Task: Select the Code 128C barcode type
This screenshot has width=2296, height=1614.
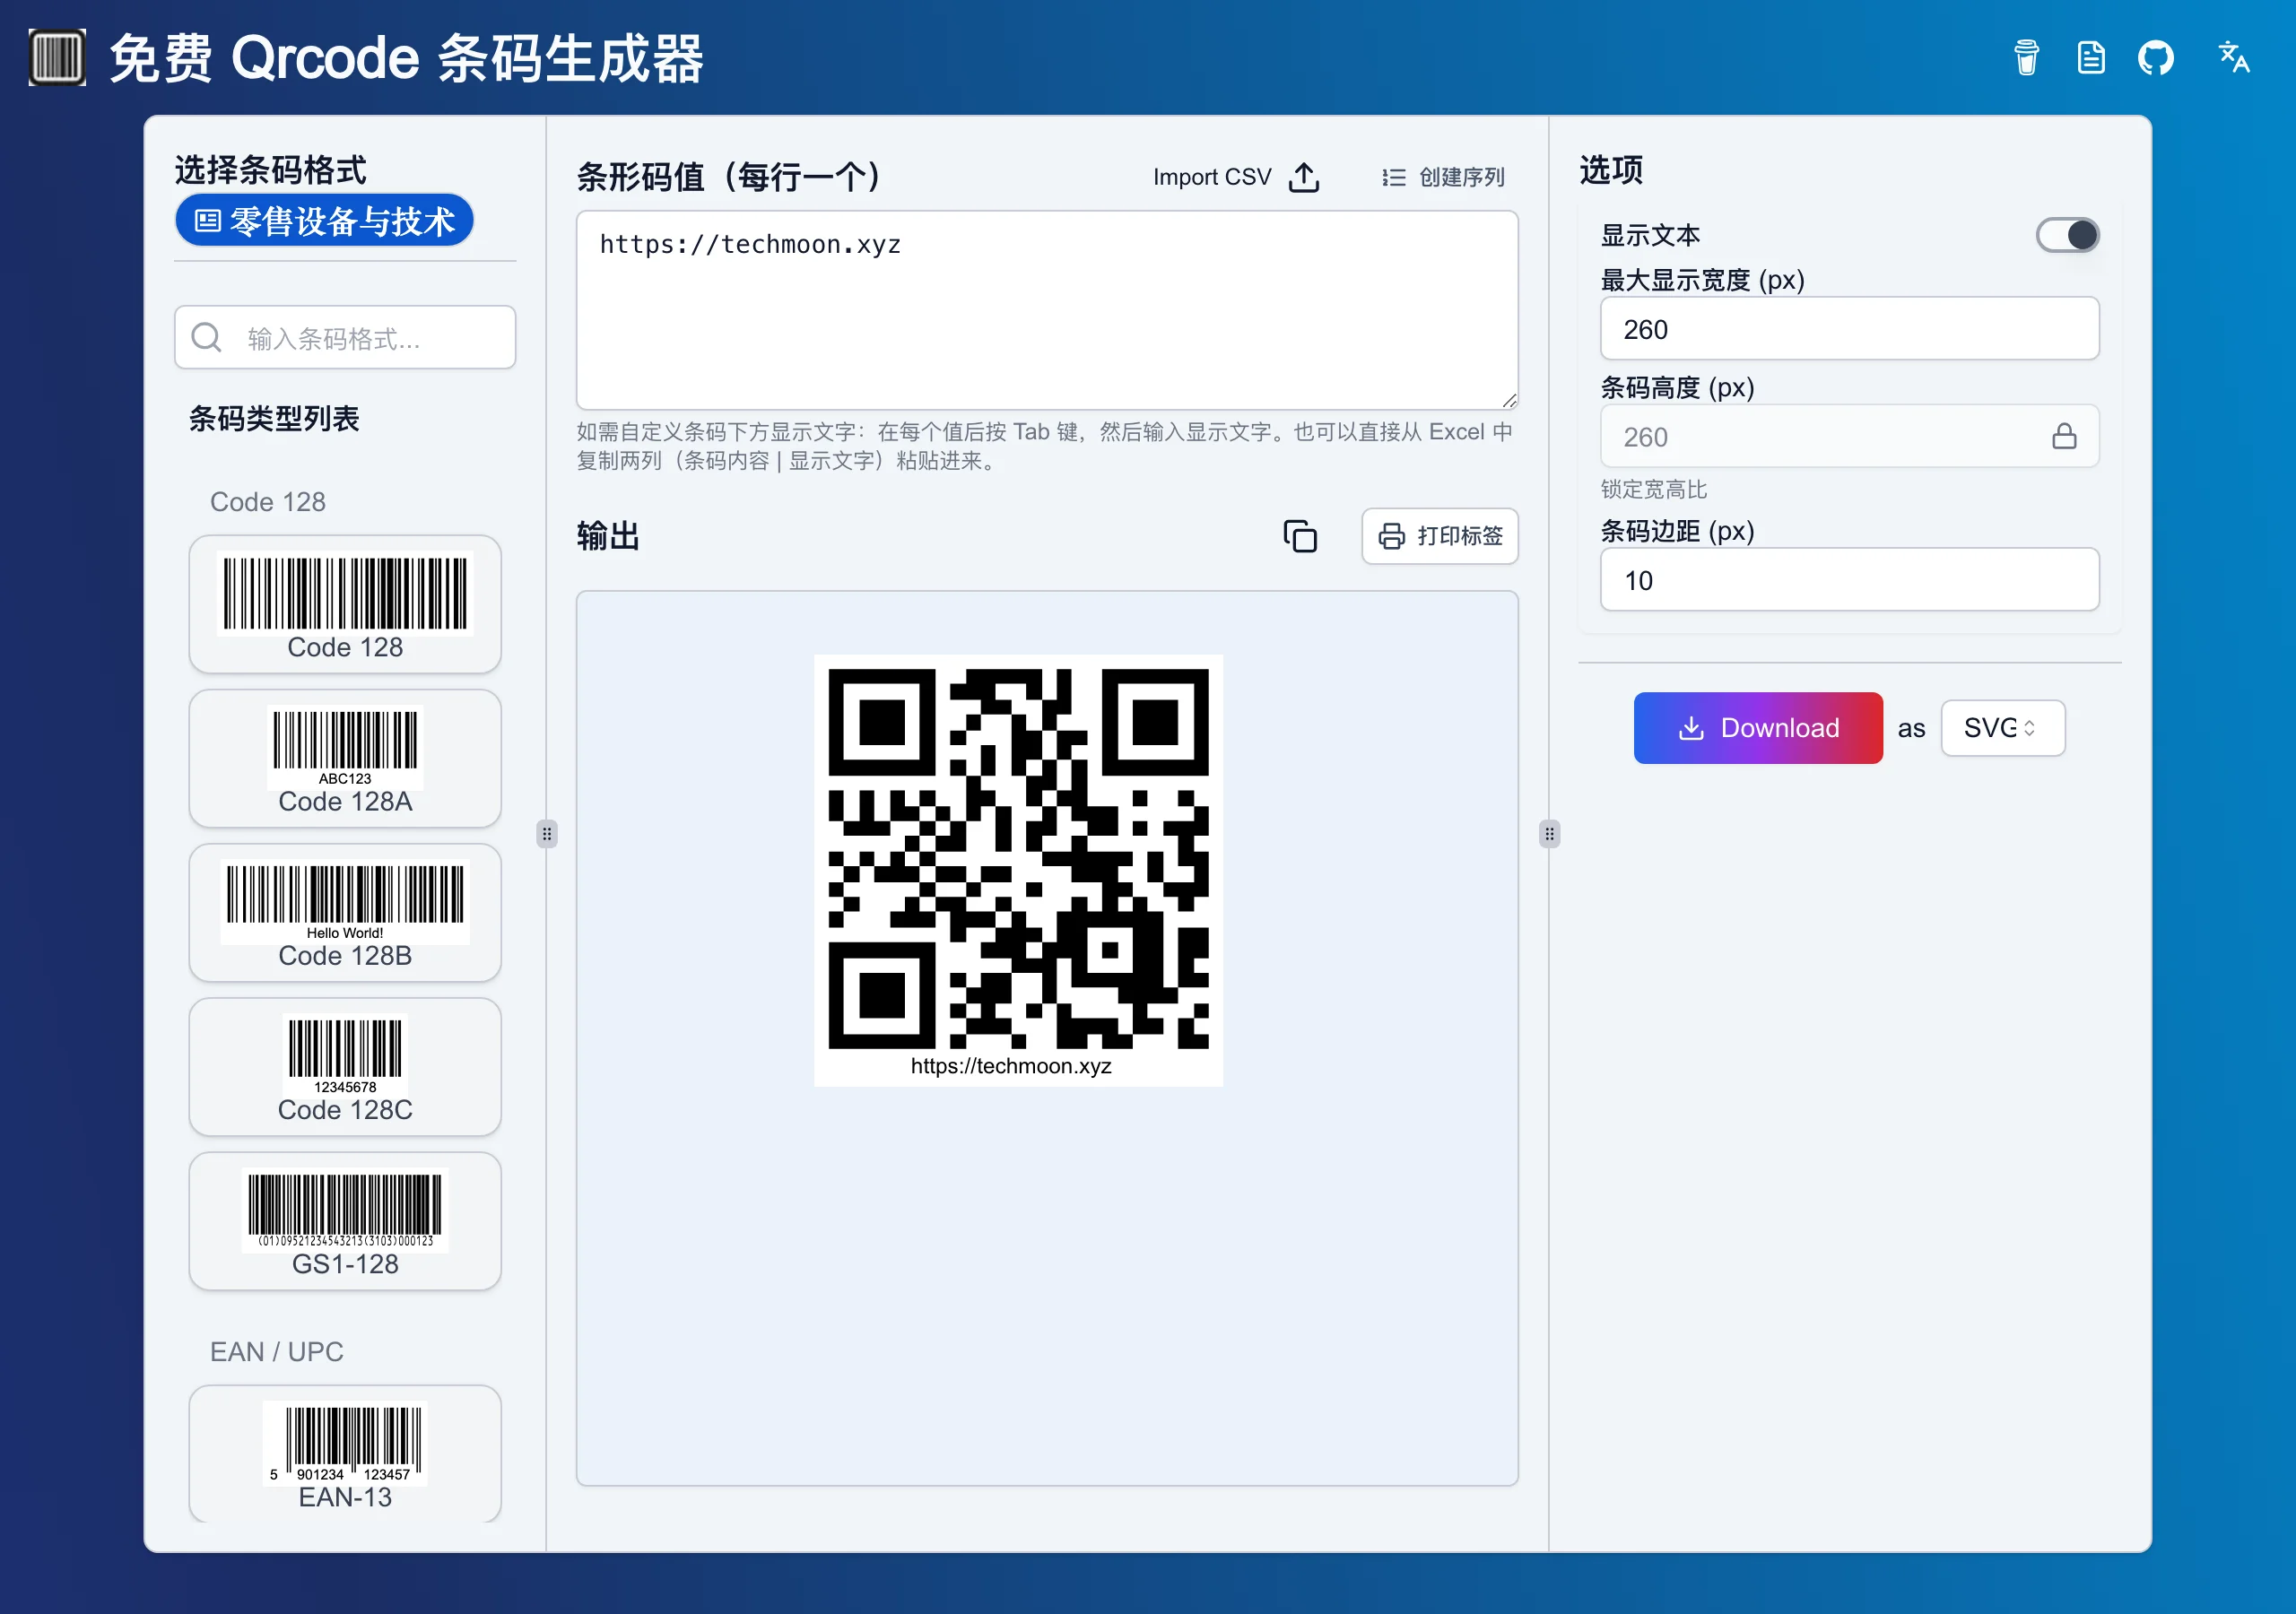Action: pyautogui.click(x=345, y=1066)
